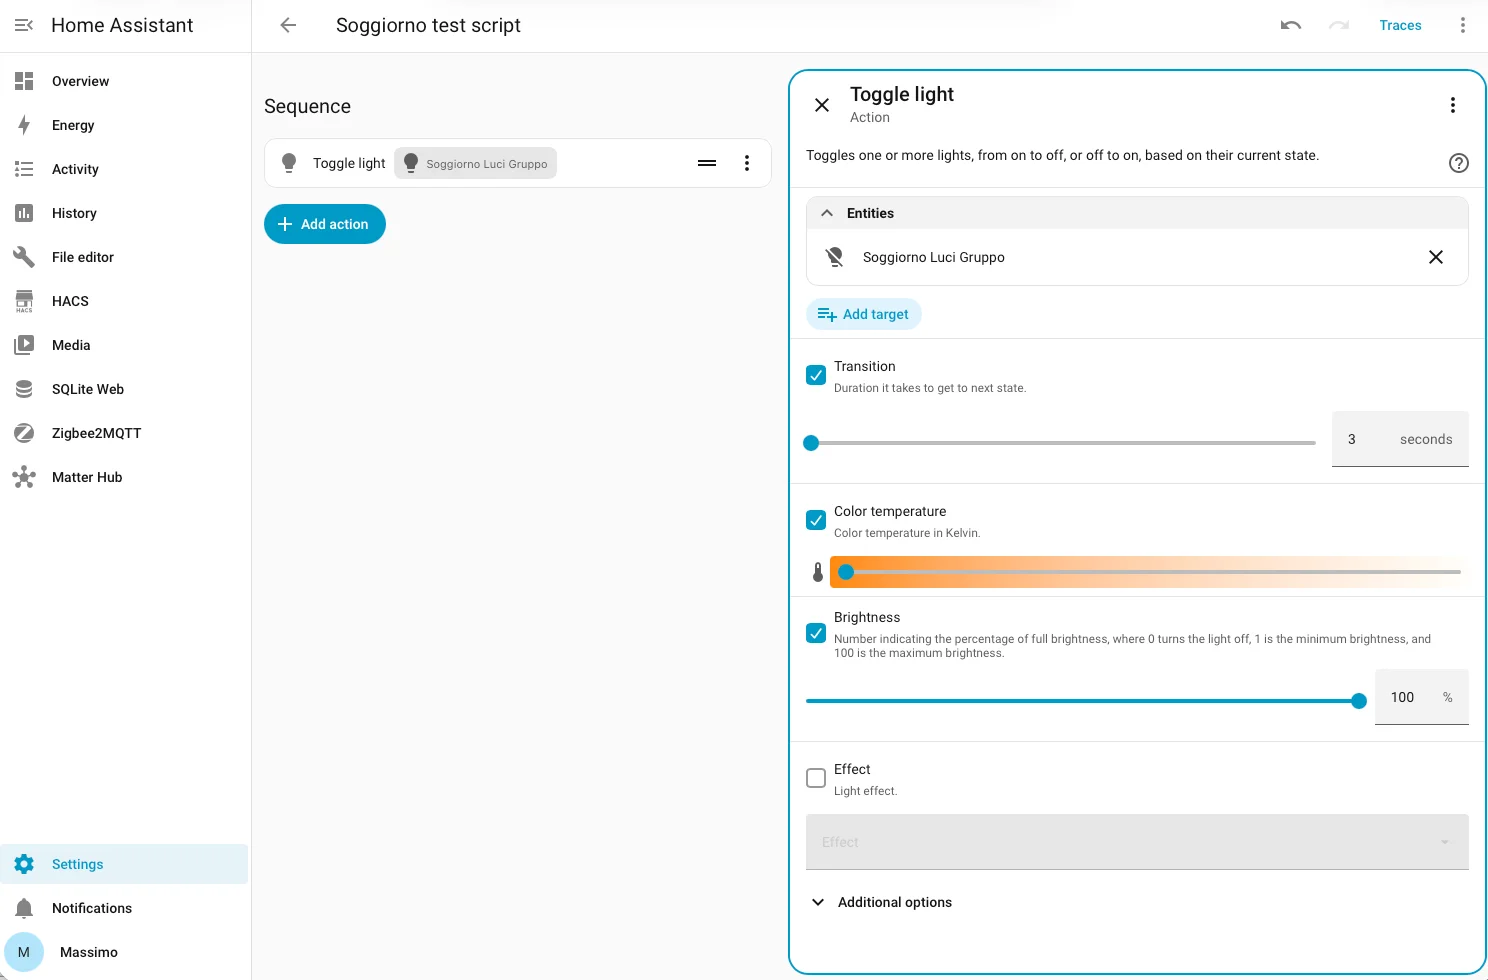The height and width of the screenshot is (980, 1488).
Task: Redo the last undone change
Action: (1339, 25)
